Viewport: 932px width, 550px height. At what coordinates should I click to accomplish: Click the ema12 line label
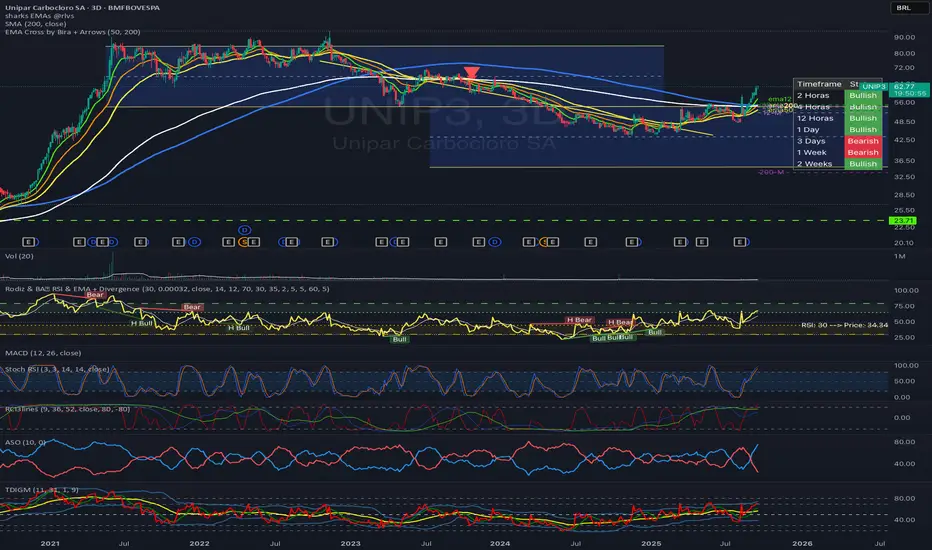pyautogui.click(x=780, y=99)
